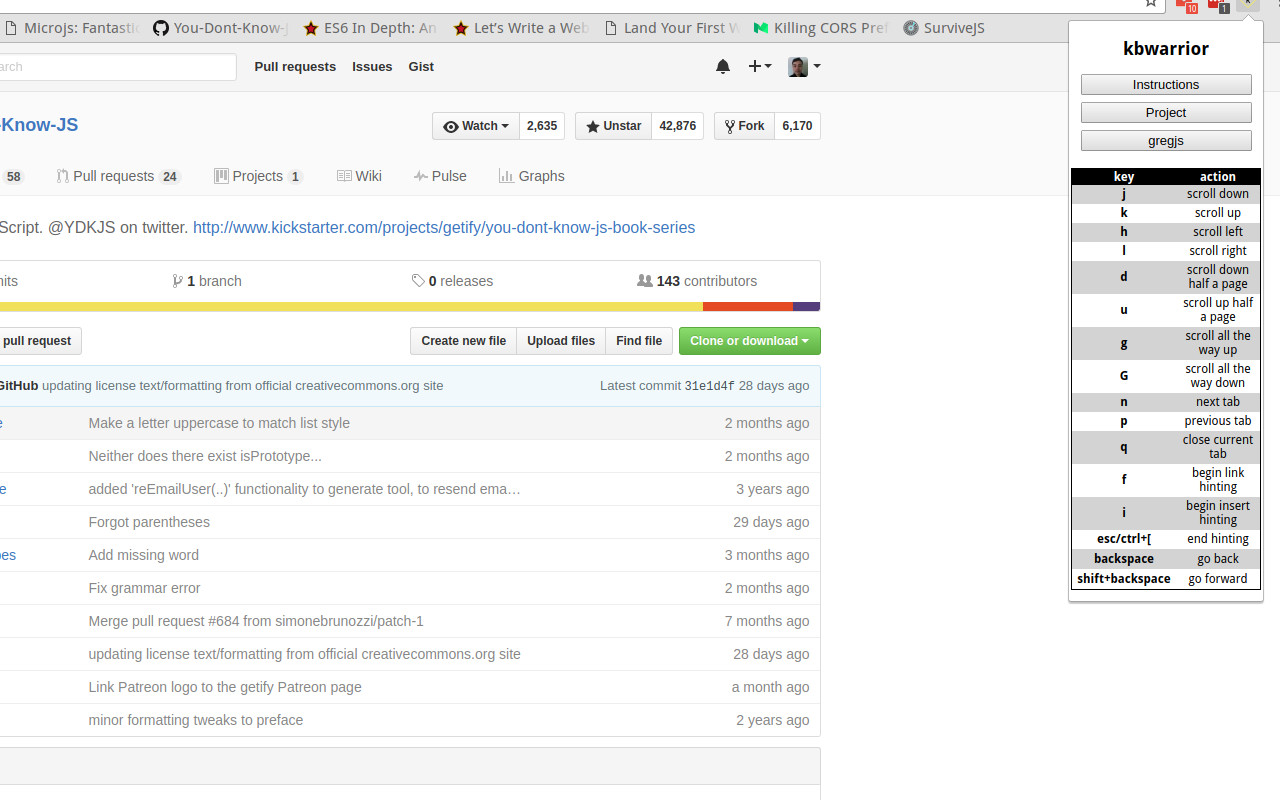Click Pull requests in top navigation

pyautogui.click(x=295, y=67)
